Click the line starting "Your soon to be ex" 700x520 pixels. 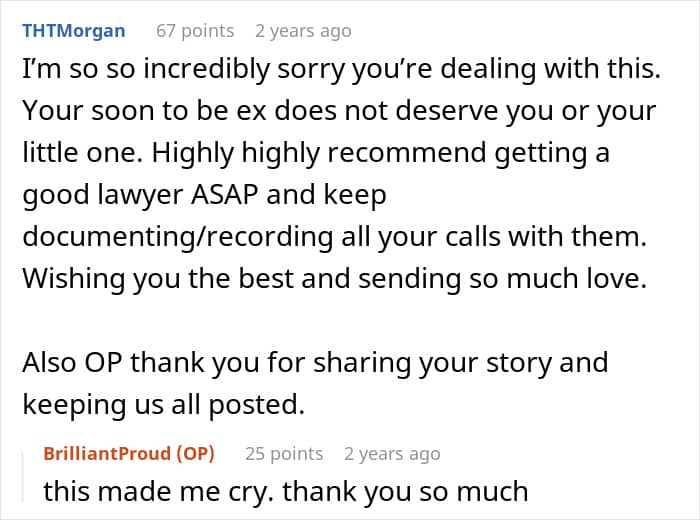(339, 111)
